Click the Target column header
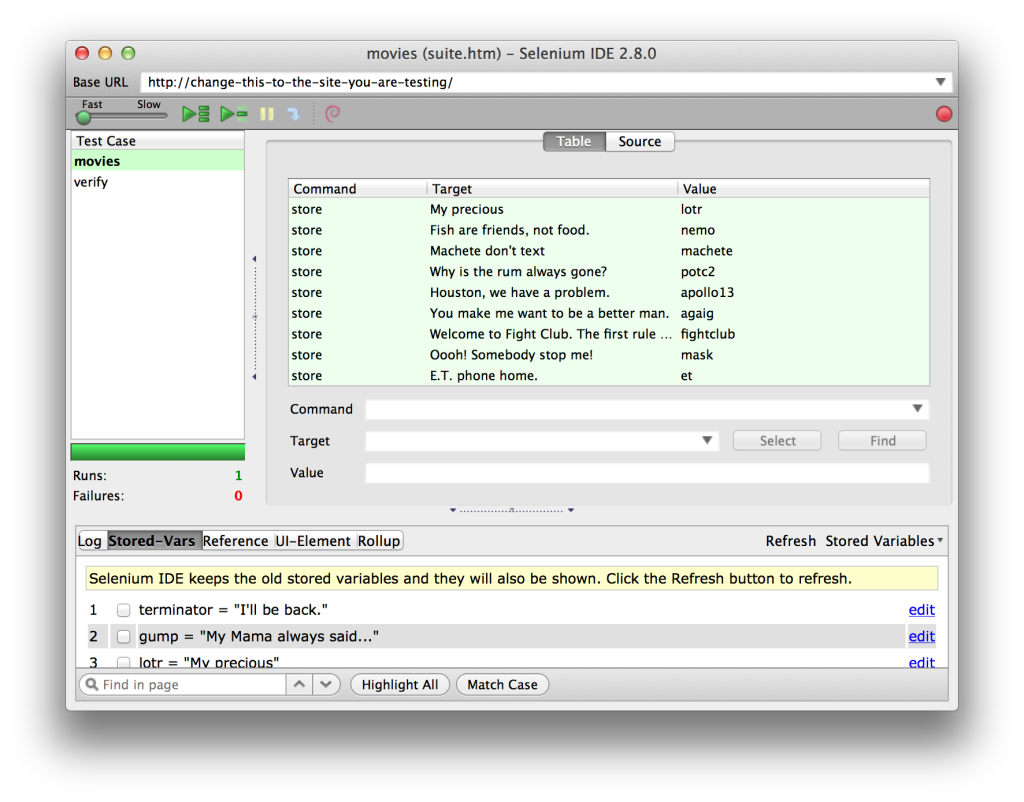This screenshot has height=802, width=1024. tap(552, 189)
